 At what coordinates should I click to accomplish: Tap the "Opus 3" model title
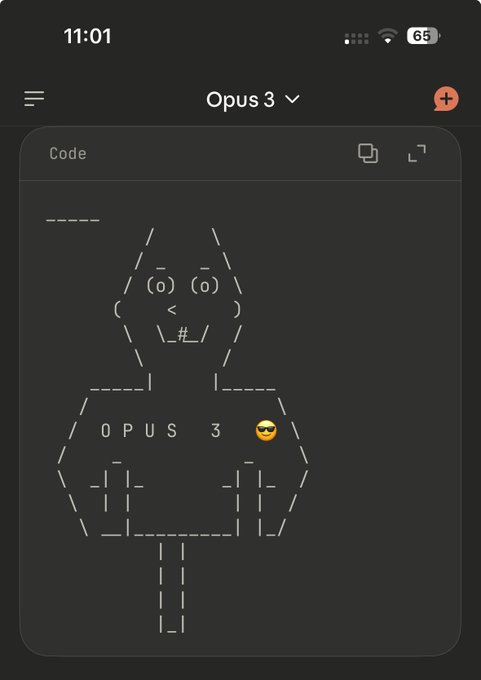tap(240, 100)
